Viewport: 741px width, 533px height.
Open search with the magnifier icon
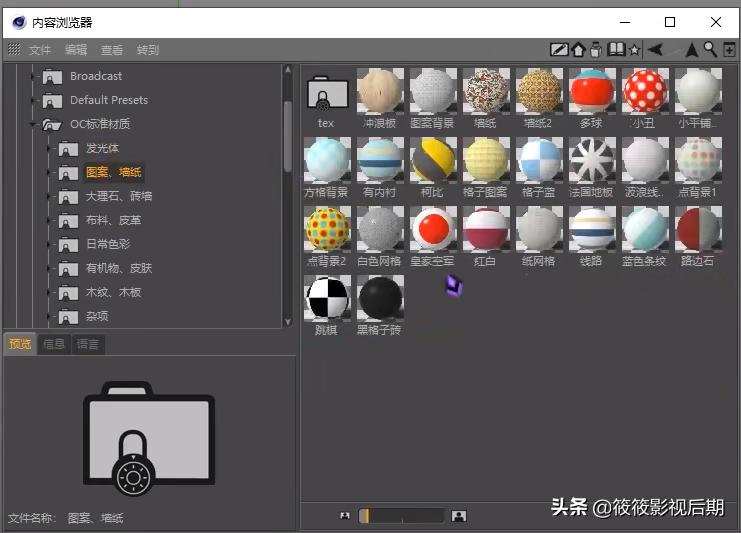click(710, 49)
